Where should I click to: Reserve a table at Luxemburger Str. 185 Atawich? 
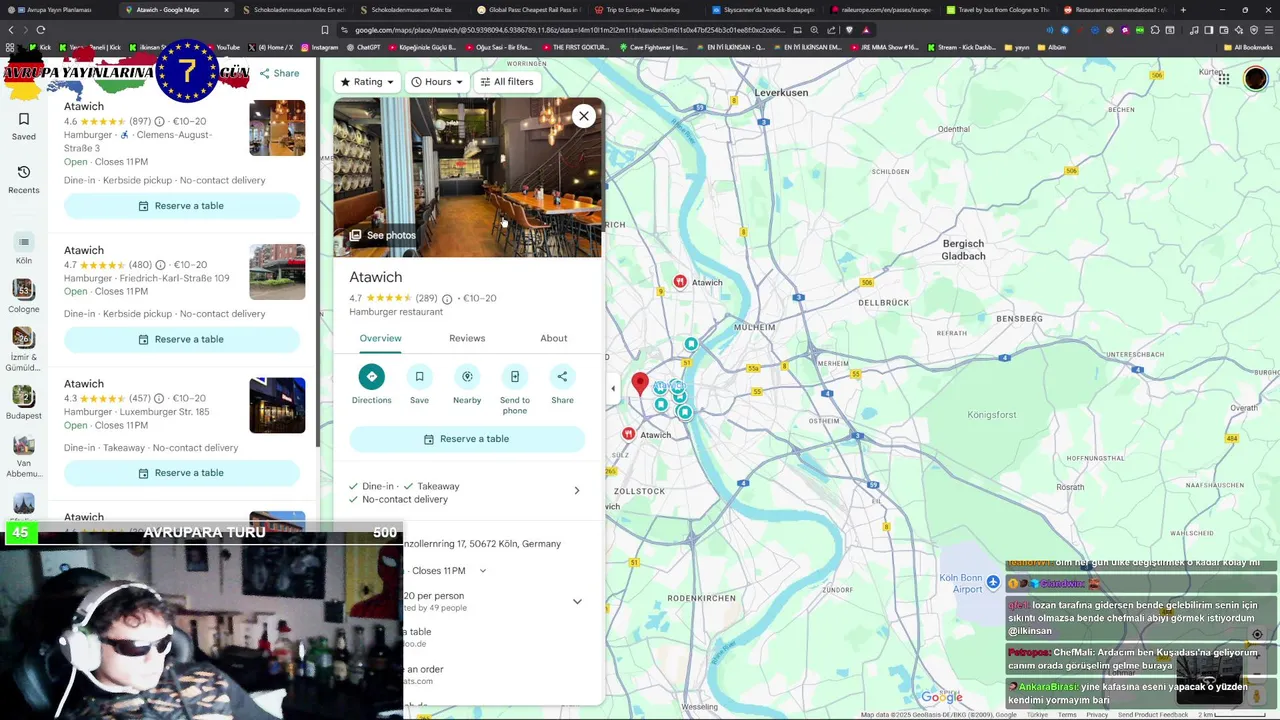click(x=182, y=473)
